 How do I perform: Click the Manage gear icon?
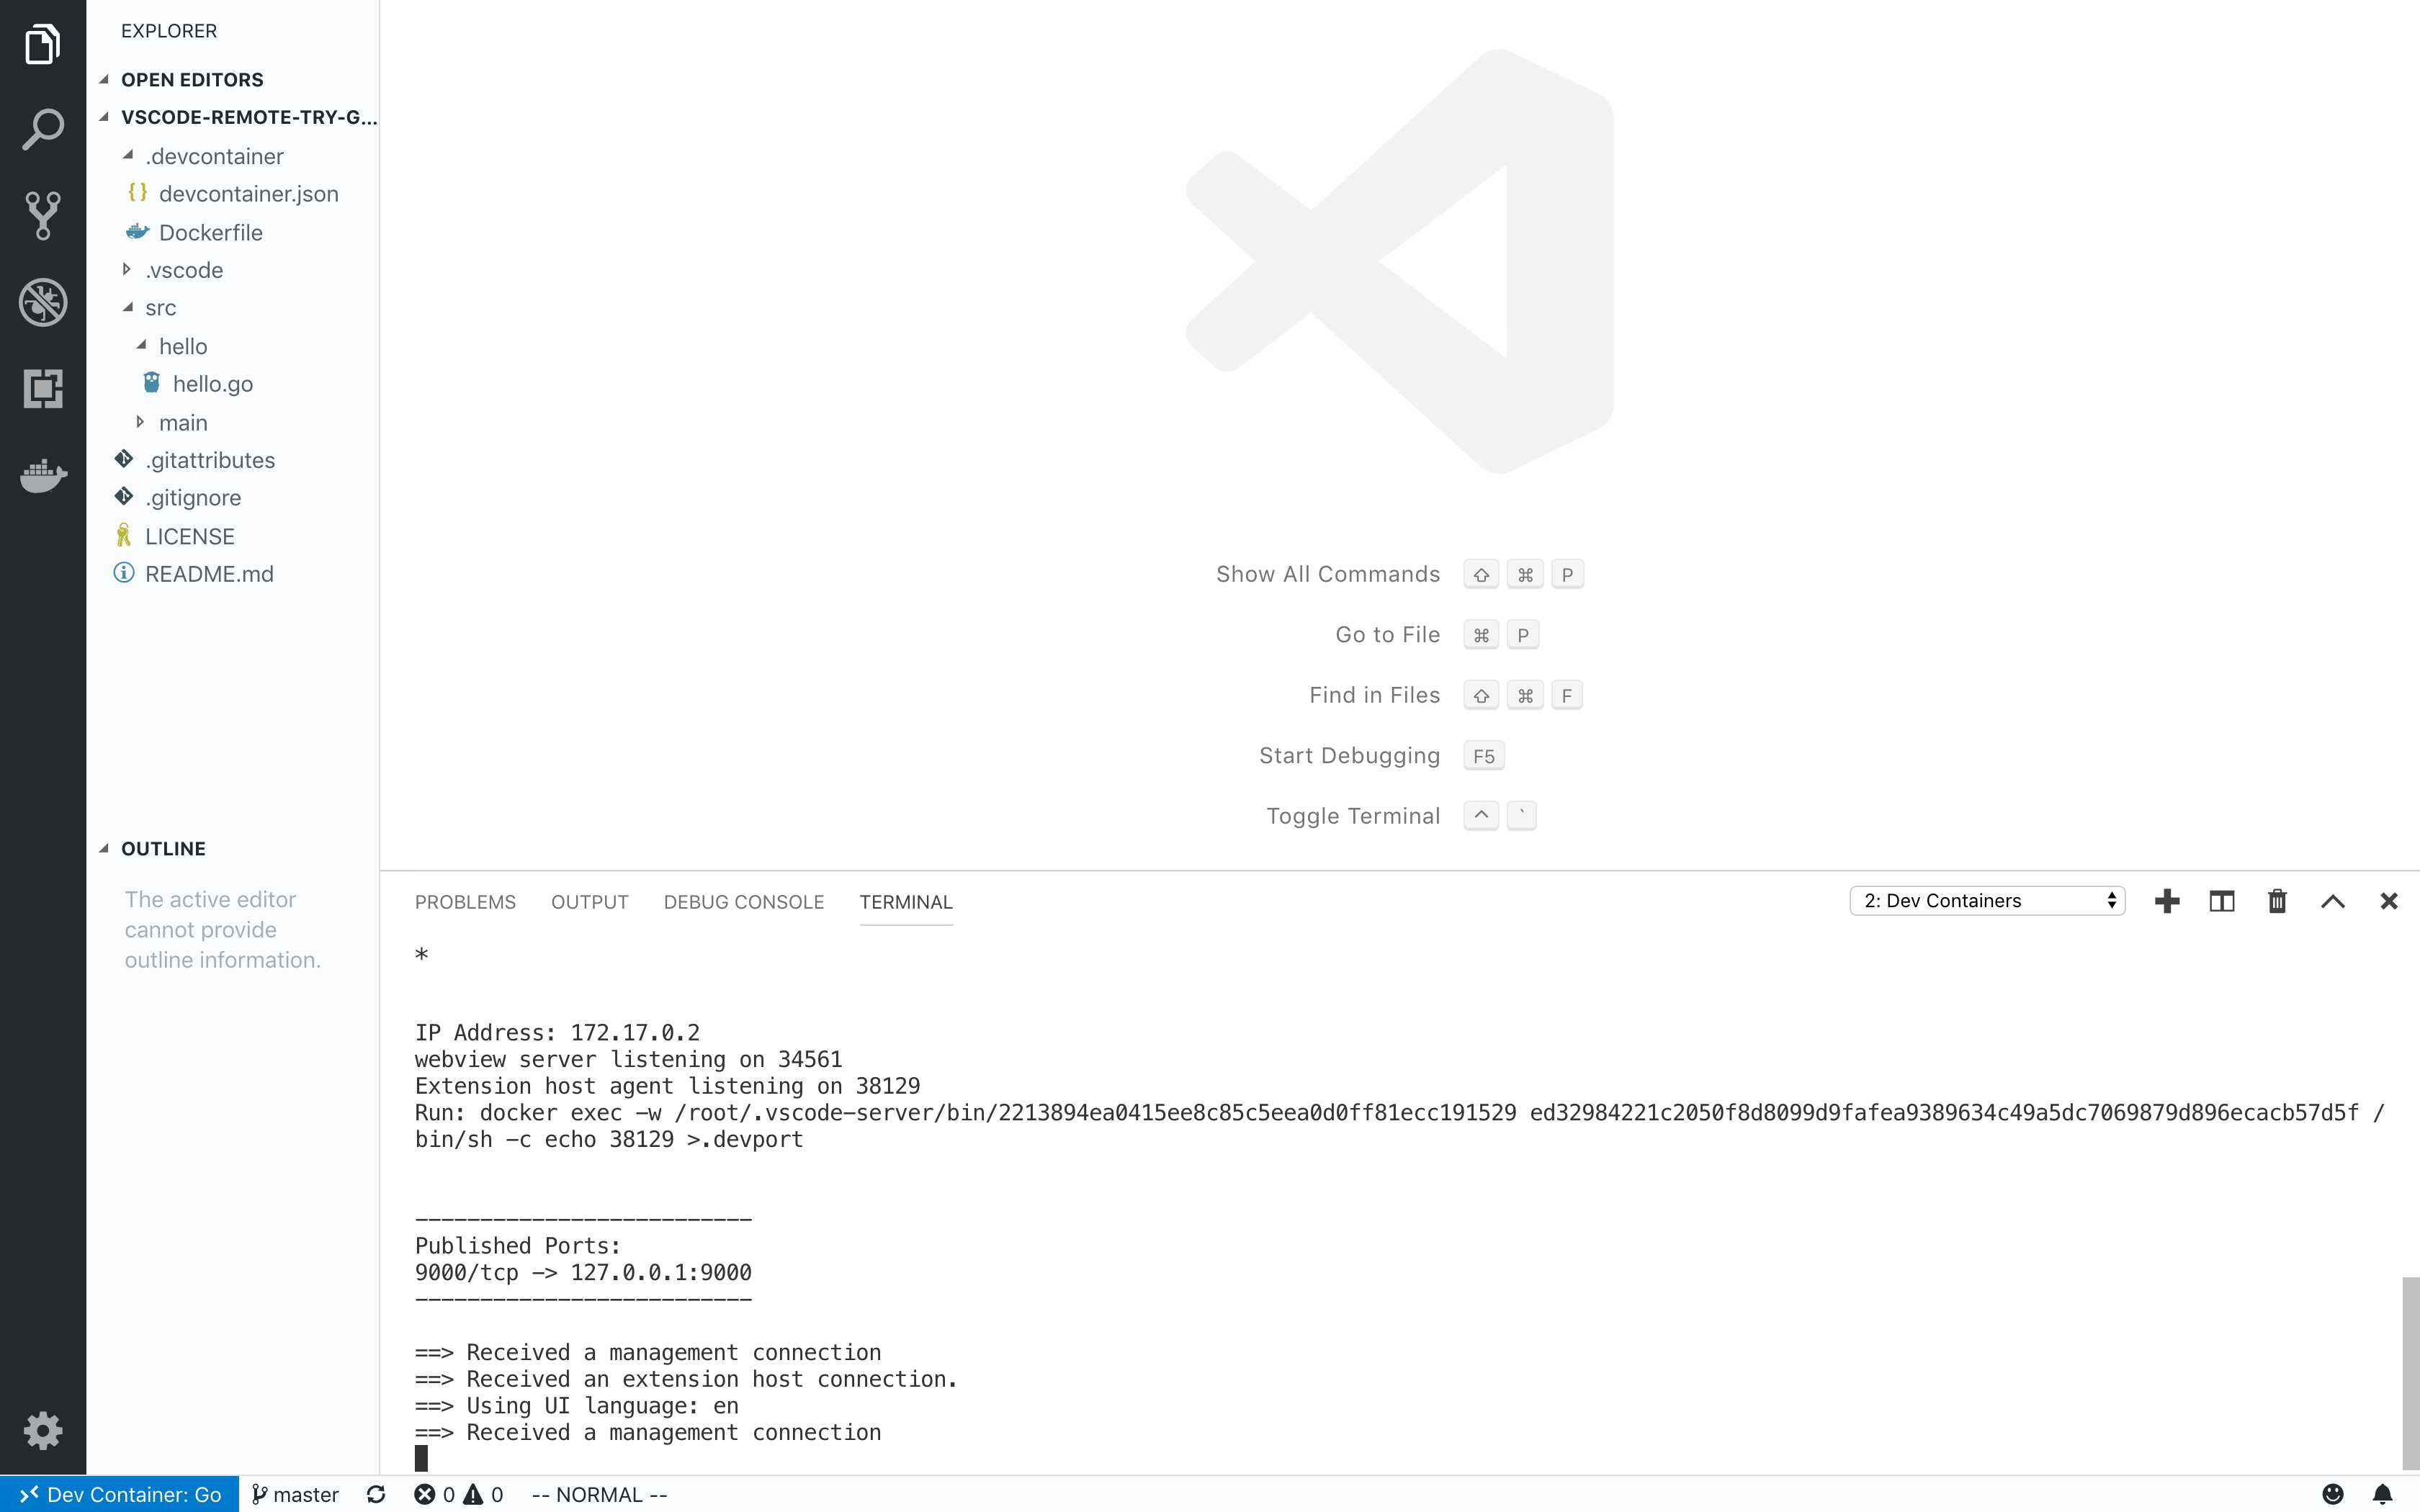[42, 1431]
